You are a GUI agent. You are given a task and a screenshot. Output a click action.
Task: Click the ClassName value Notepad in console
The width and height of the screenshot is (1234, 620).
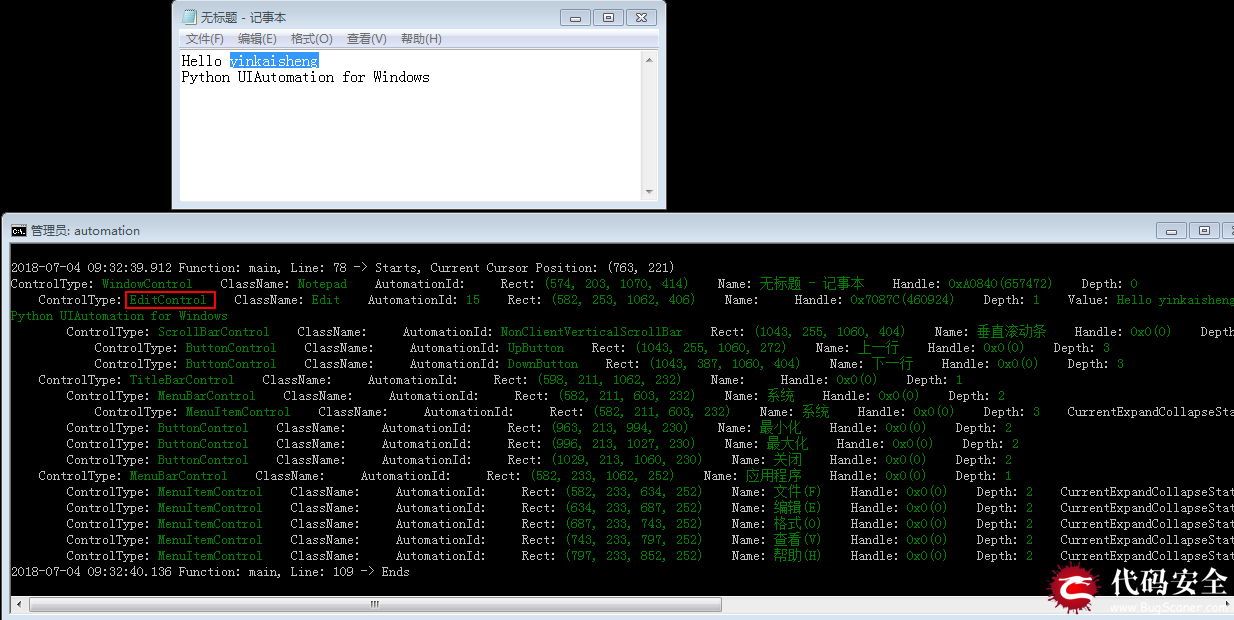click(x=322, y=284)
